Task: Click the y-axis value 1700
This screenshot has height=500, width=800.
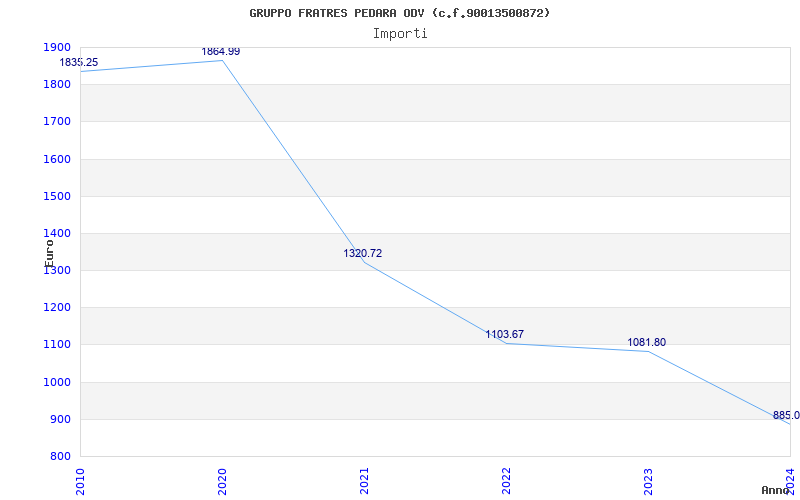Action: tap(57, 122)
